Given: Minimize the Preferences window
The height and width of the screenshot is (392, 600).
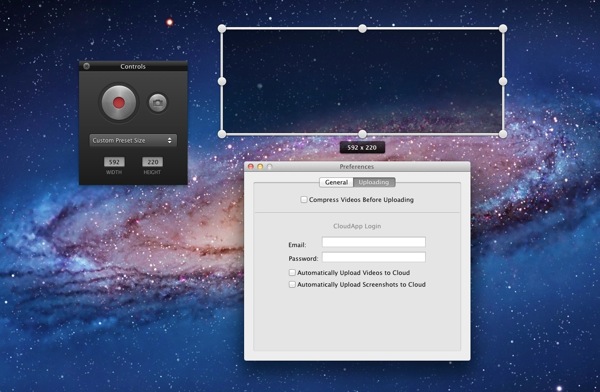Looking at the screenshot, I should (260, 167).
